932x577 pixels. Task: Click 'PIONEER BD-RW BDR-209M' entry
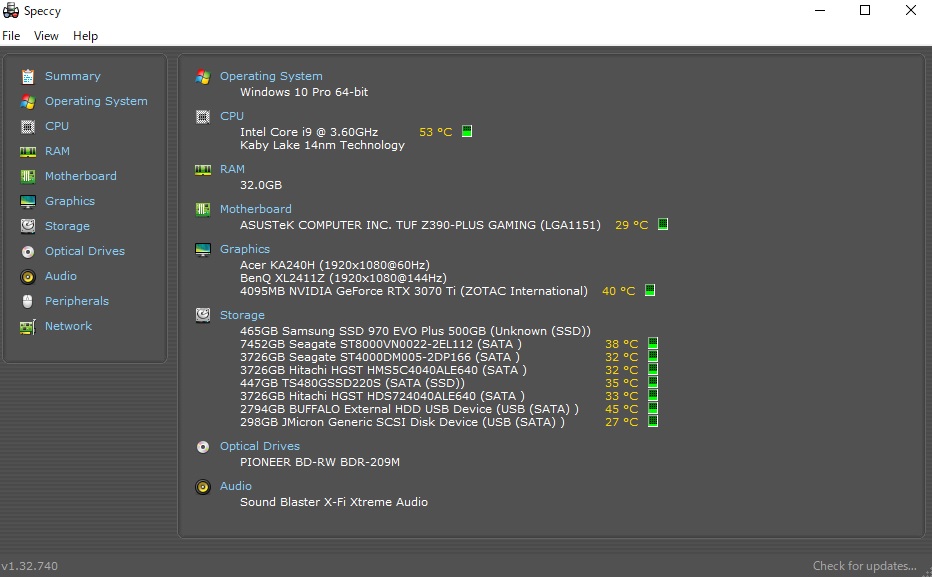click(320, 462)
